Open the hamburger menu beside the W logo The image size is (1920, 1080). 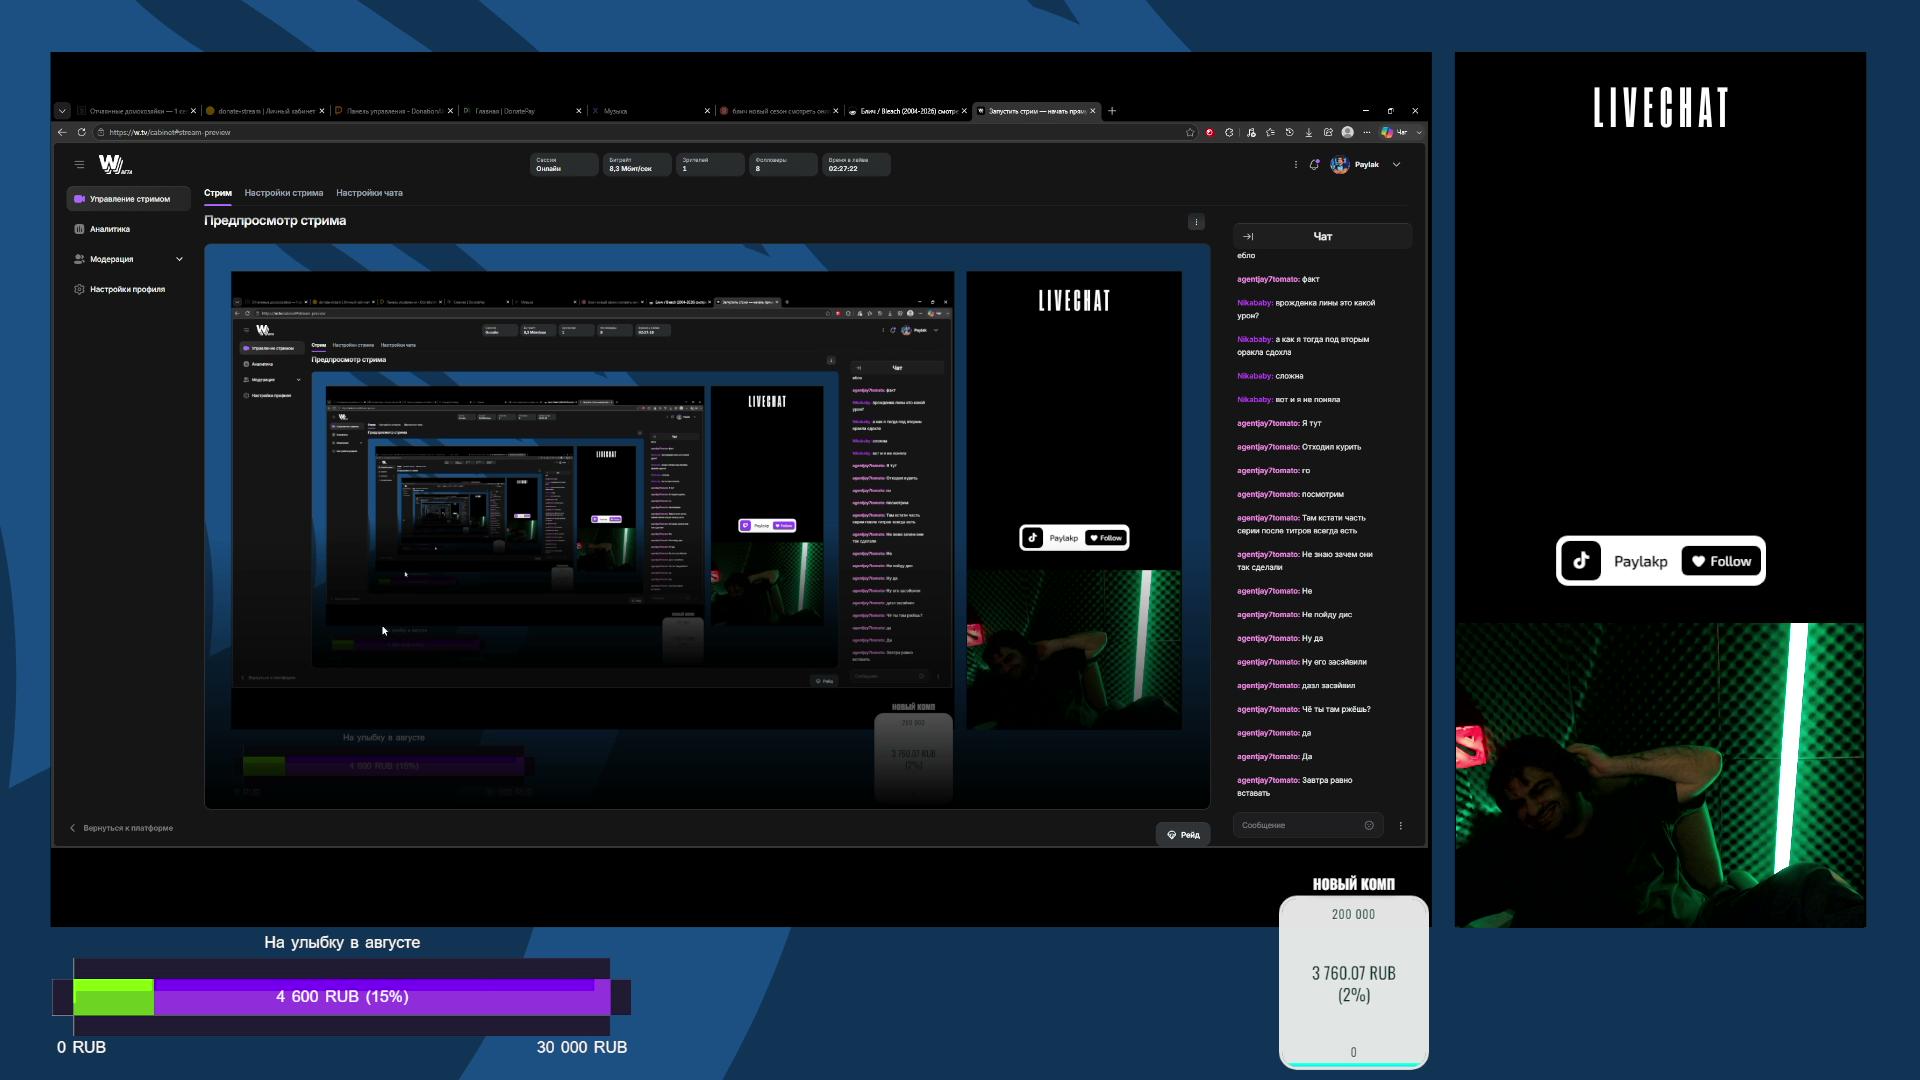(x=79, y=165)
